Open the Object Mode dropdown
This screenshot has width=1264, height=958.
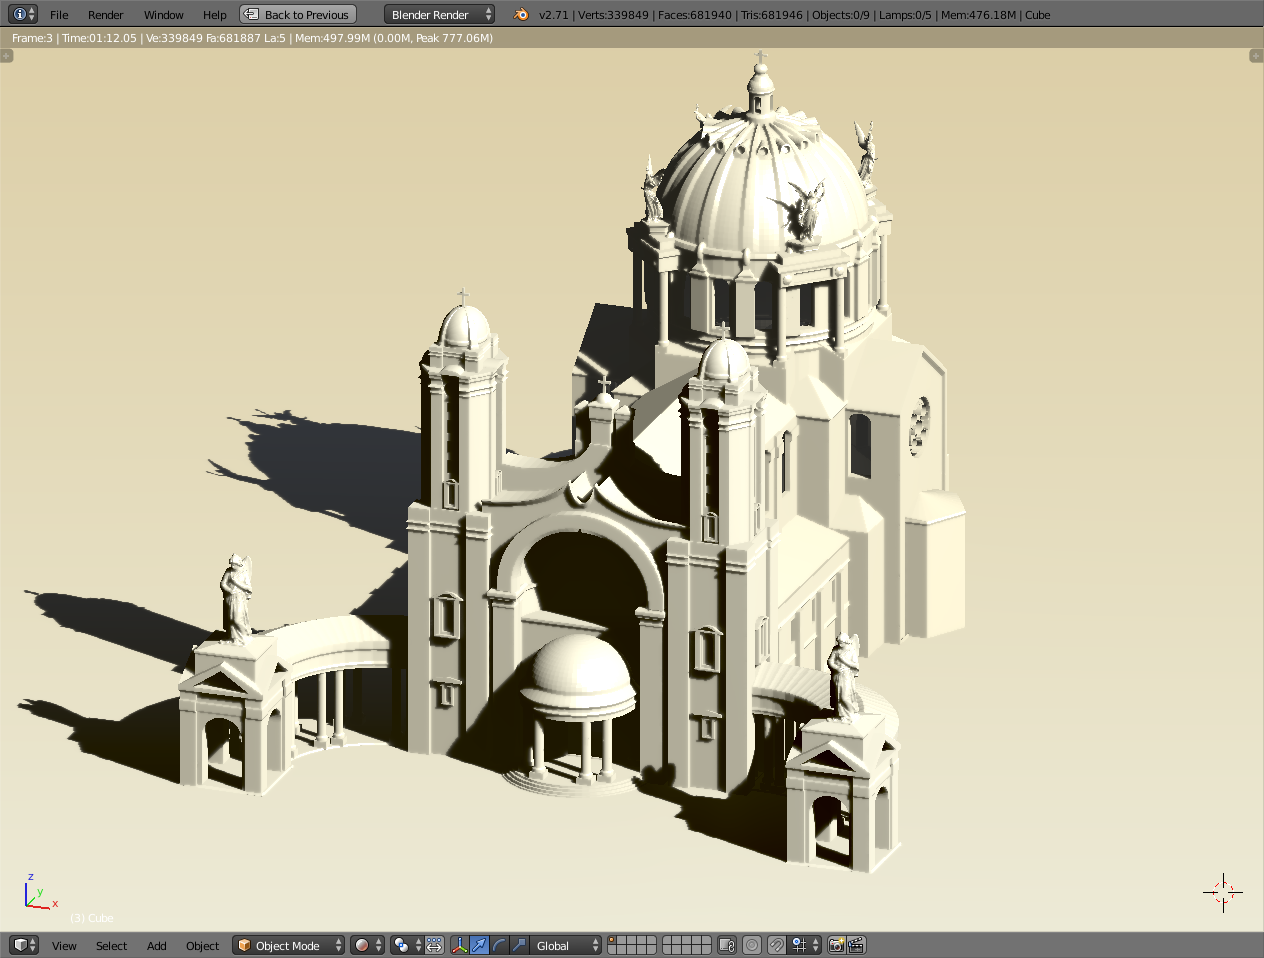(x=289, y=945)
